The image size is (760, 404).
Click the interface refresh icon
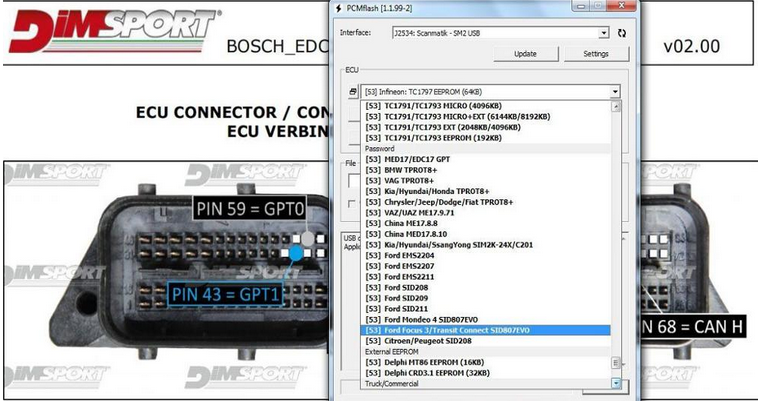pyautogui.click(x=622, y=33)
